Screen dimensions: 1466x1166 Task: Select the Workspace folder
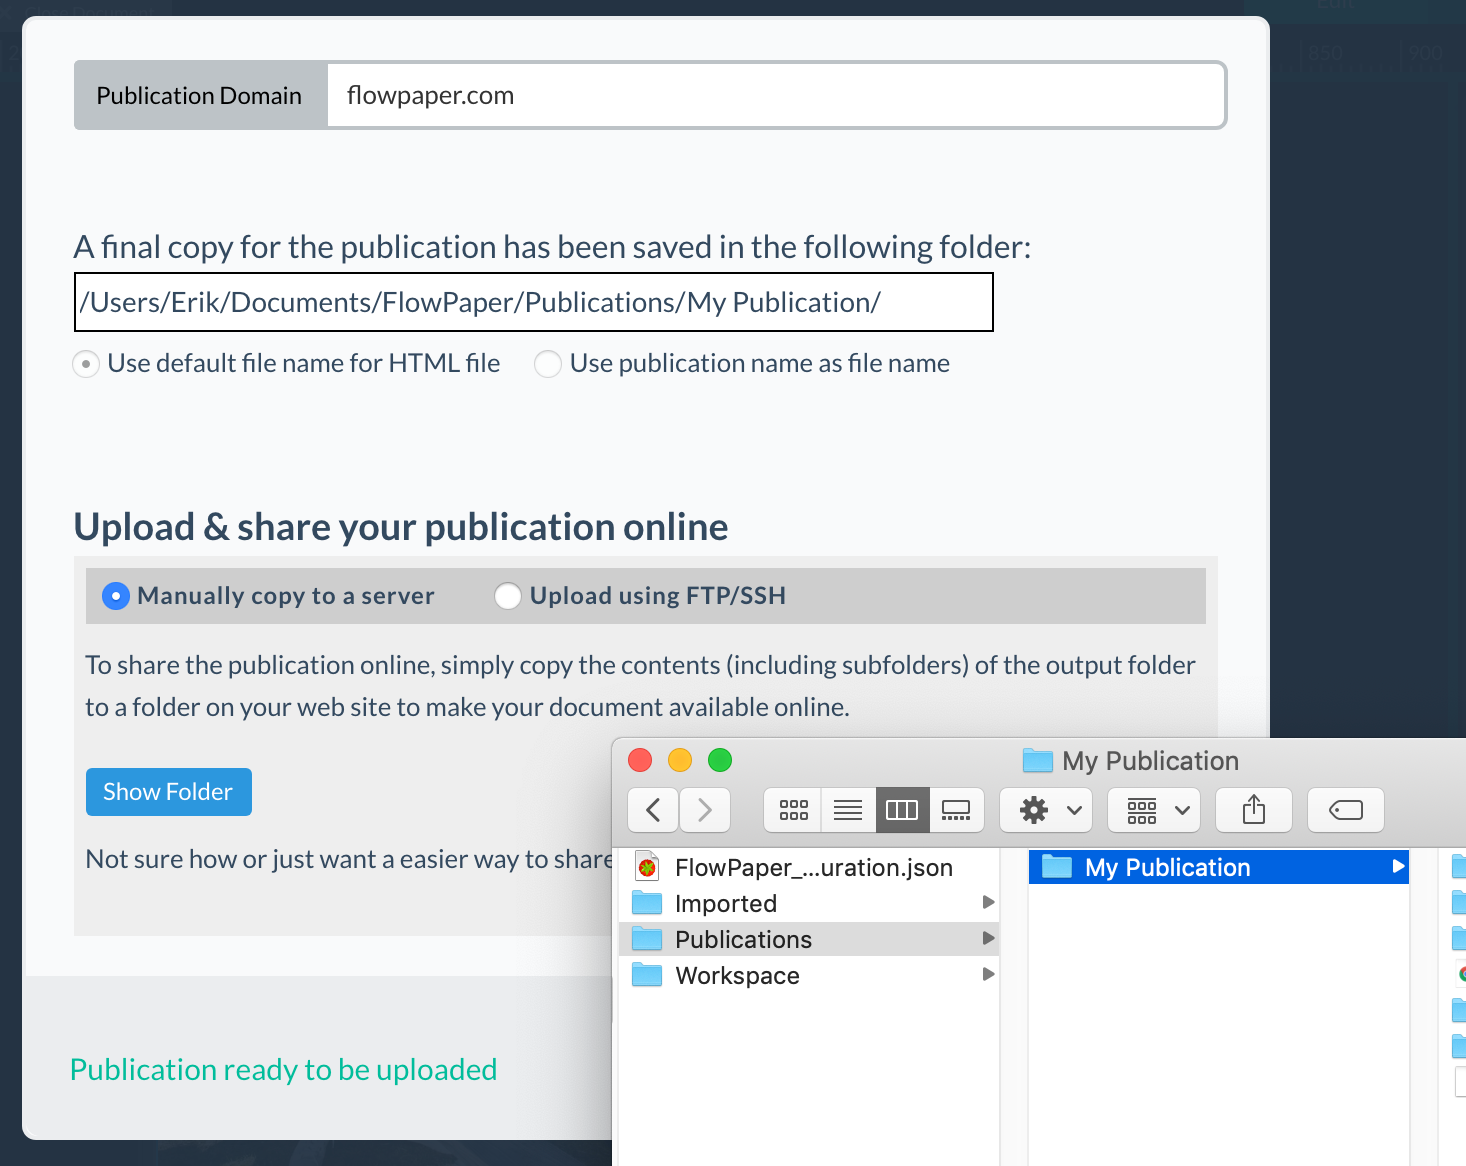pos(810,975)
